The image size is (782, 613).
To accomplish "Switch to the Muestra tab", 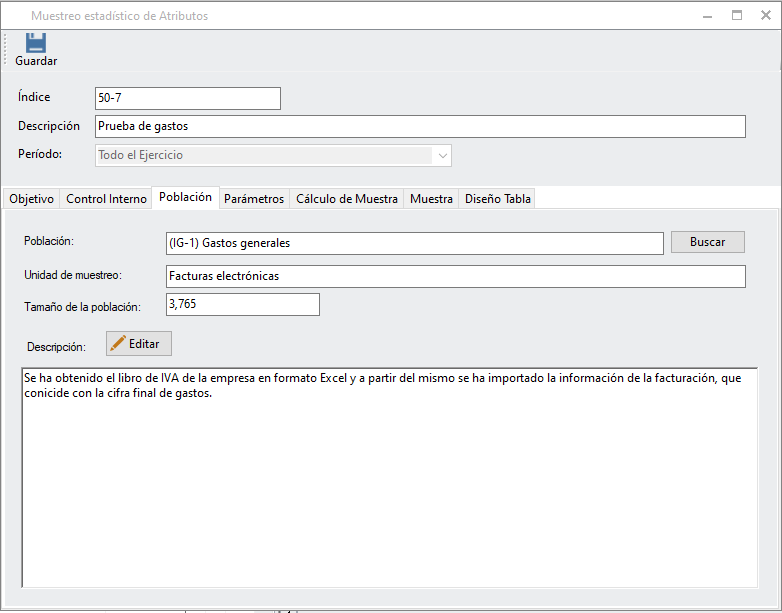I will coord(431,199).
